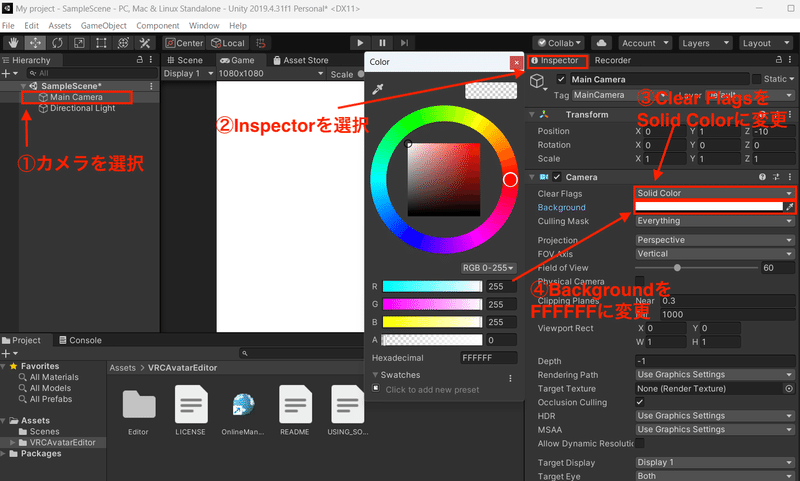800x481 pixels.
Task: Open the Layers dropdown
Action: click(705, 43)
